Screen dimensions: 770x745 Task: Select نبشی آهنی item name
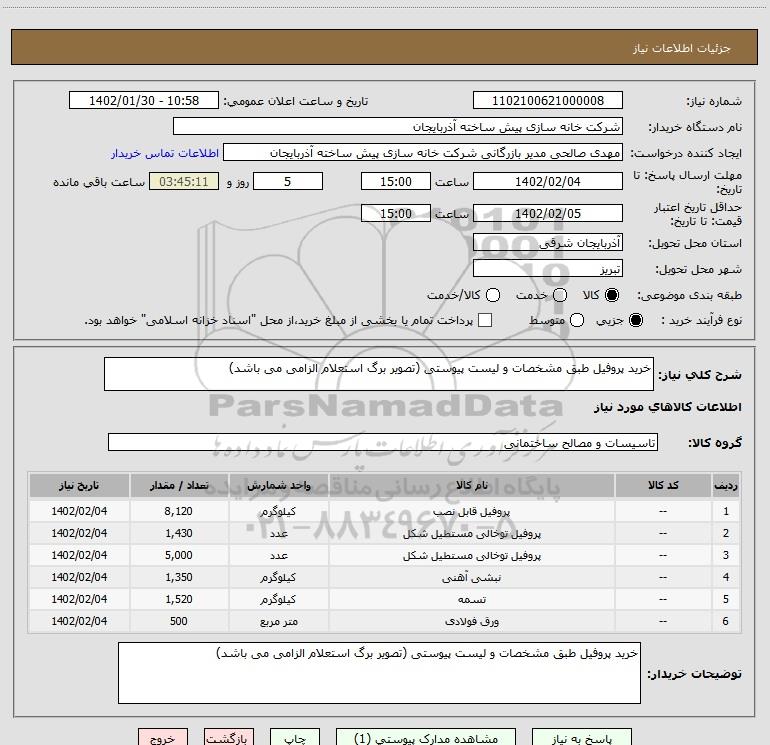click(471, 577)
